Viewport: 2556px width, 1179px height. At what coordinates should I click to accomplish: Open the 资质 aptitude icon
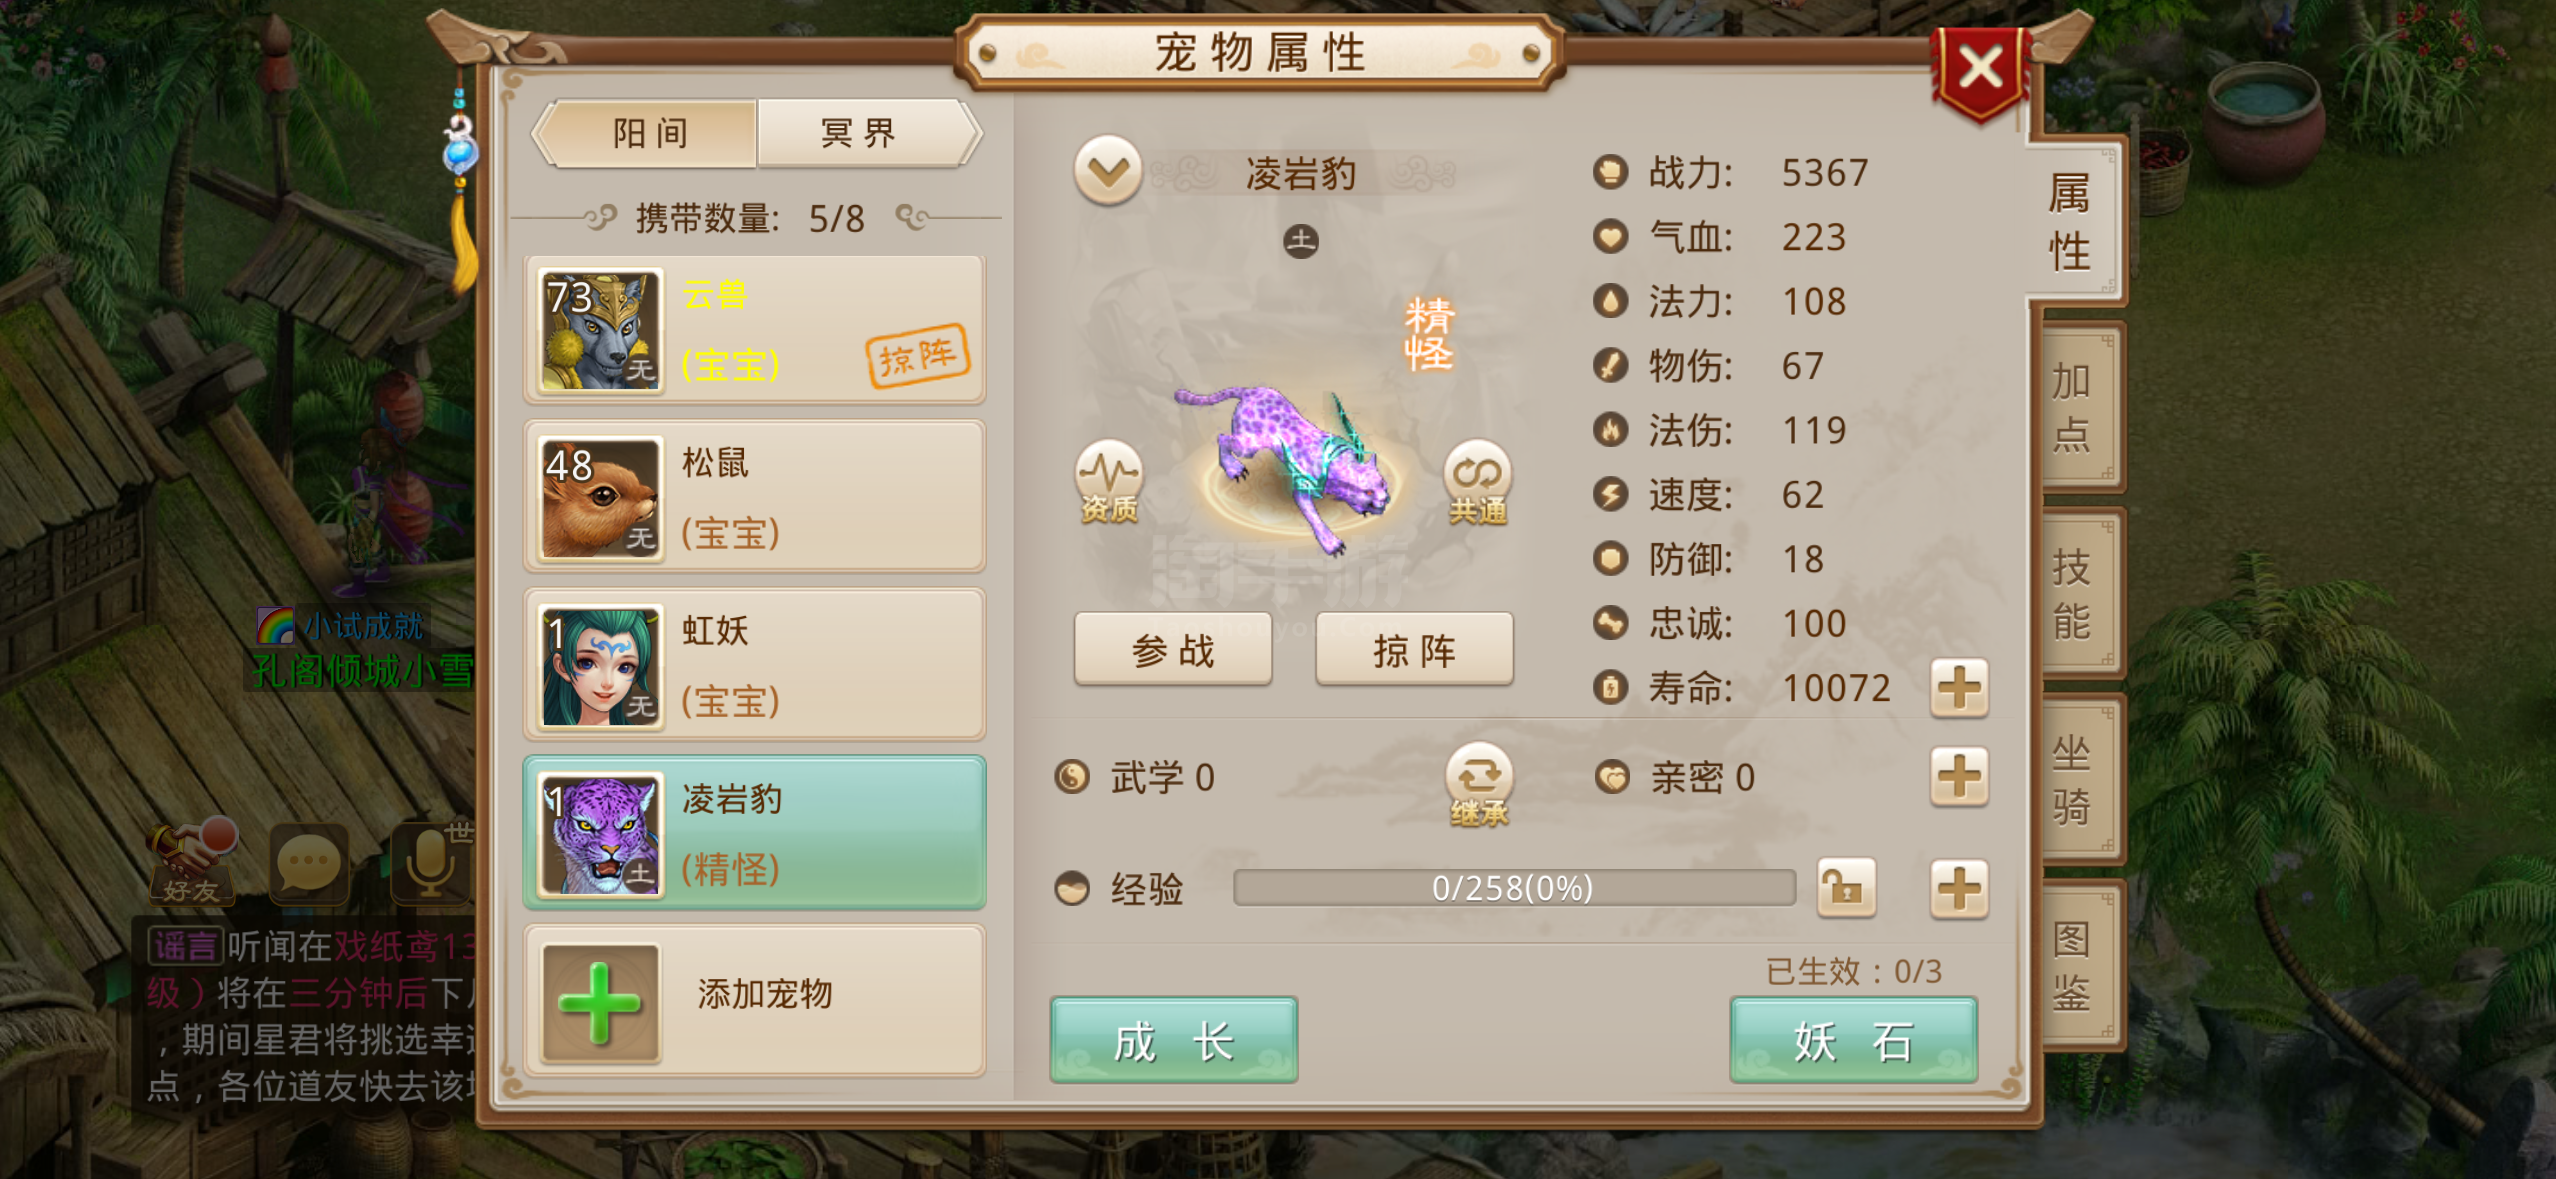pos(1108,481)
